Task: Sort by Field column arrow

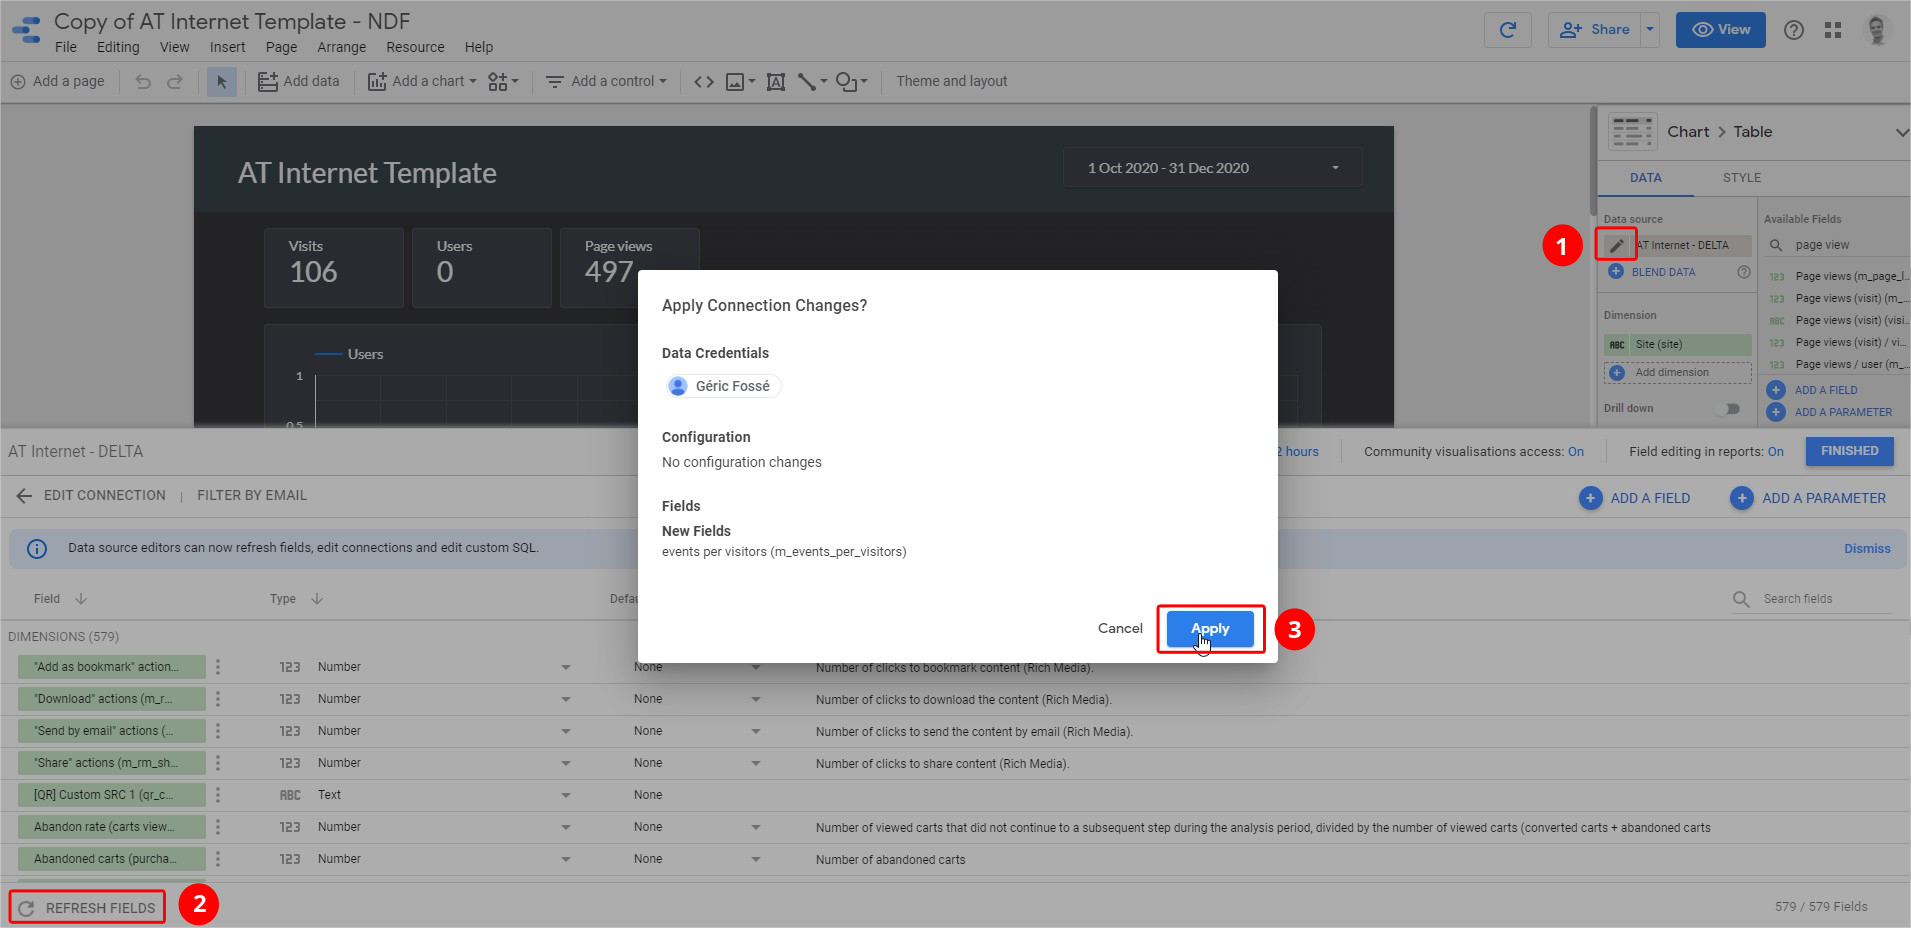Action: (x=81, y=599)
